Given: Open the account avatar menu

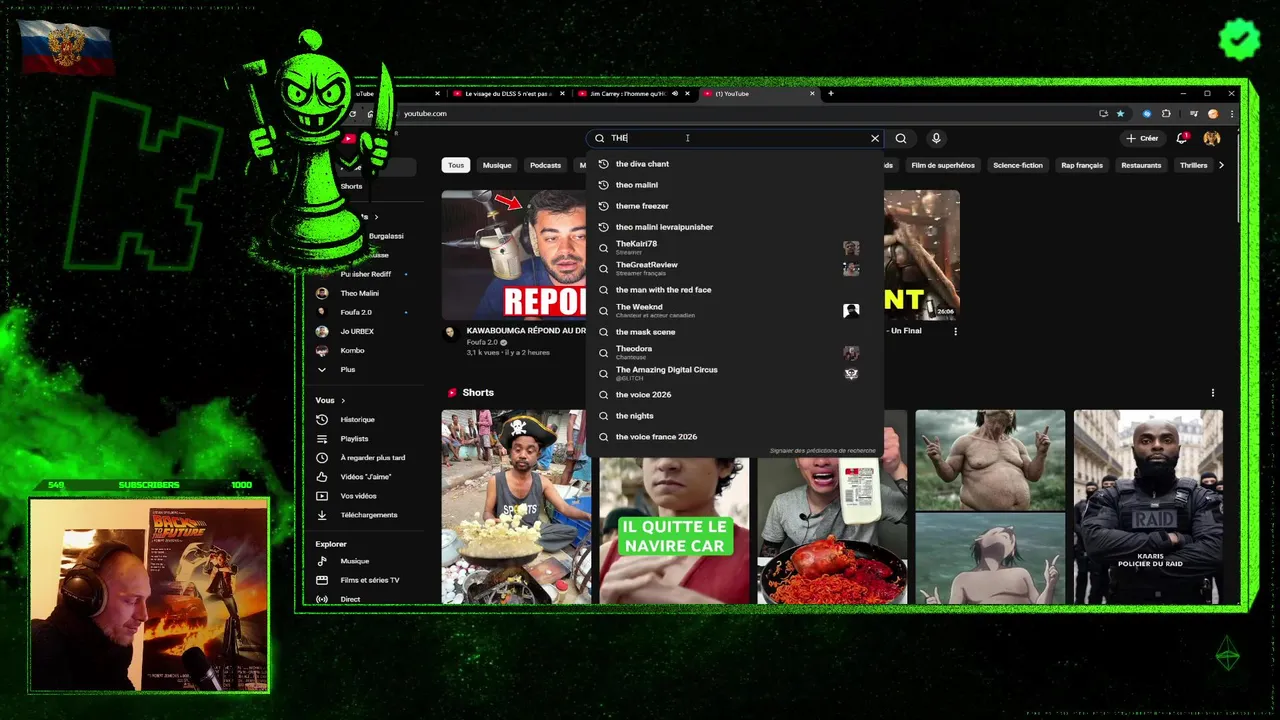Looking at the screenshot, I should point(1212,139).
